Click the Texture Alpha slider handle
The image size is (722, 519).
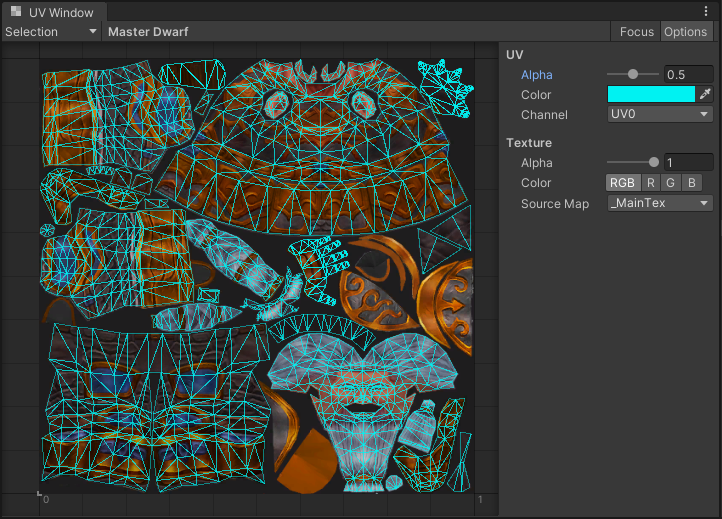[653, 162]
